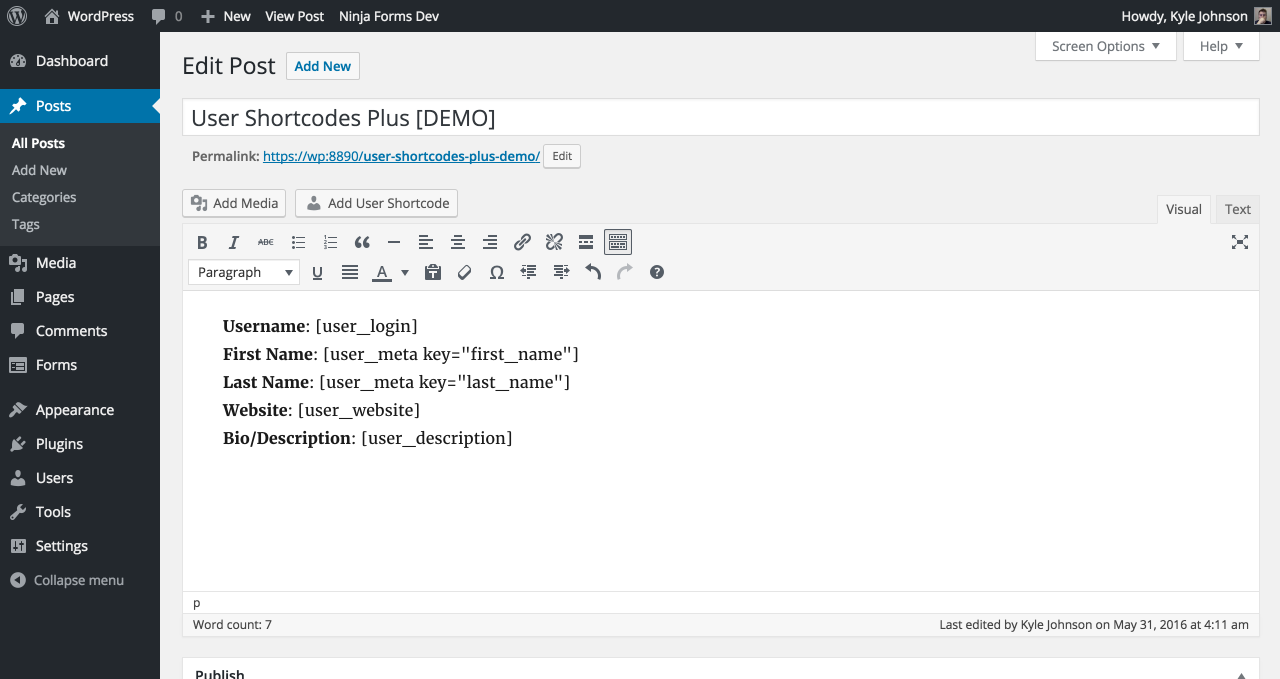Open the post permalink URL

click(x=401, y=156)
